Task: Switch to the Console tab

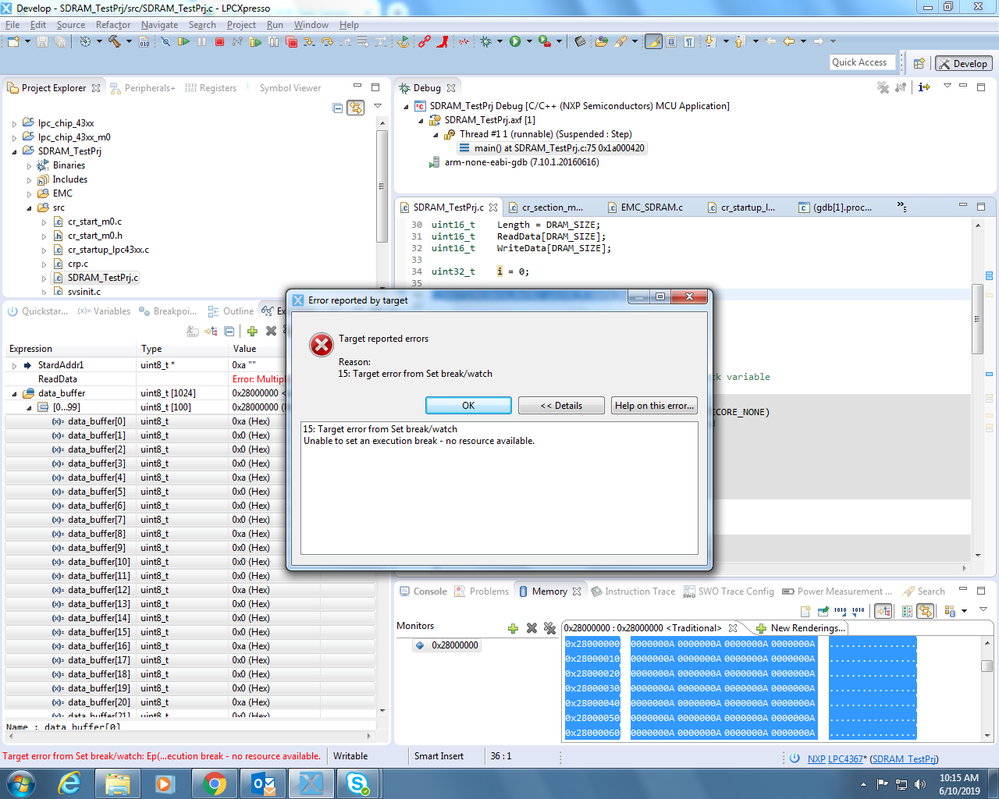Action: [423, 591]
